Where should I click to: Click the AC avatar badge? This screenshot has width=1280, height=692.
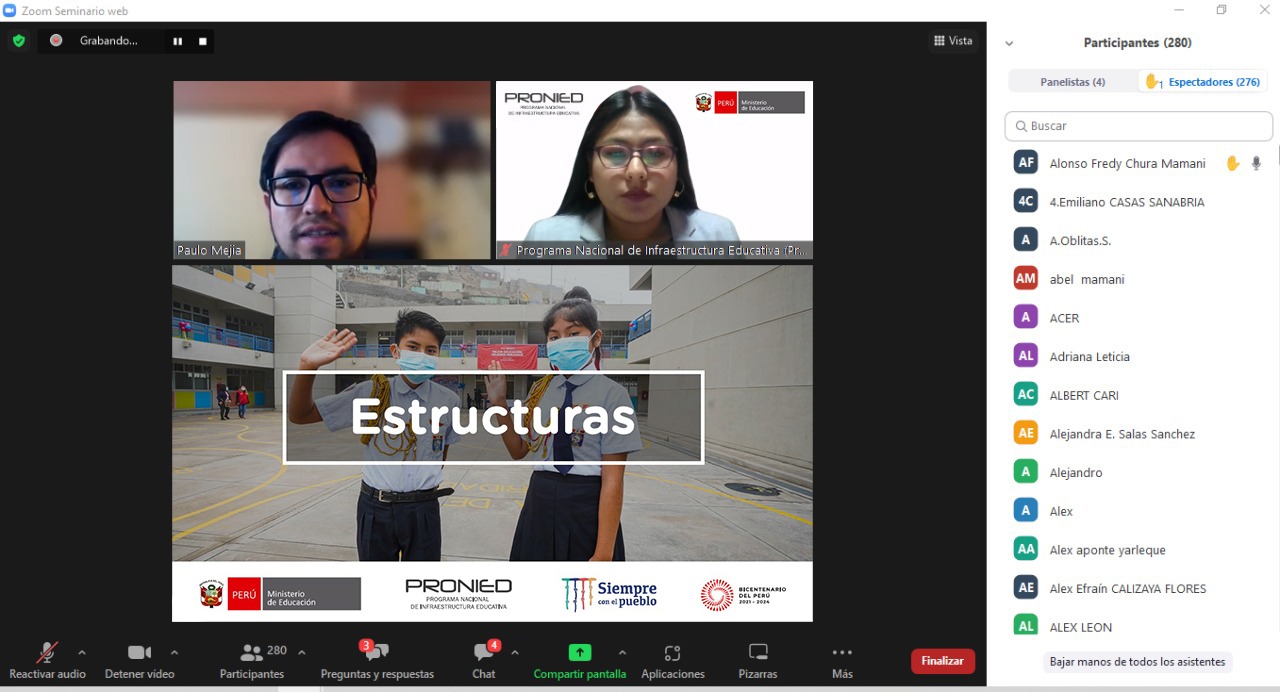coord(1026,395)
